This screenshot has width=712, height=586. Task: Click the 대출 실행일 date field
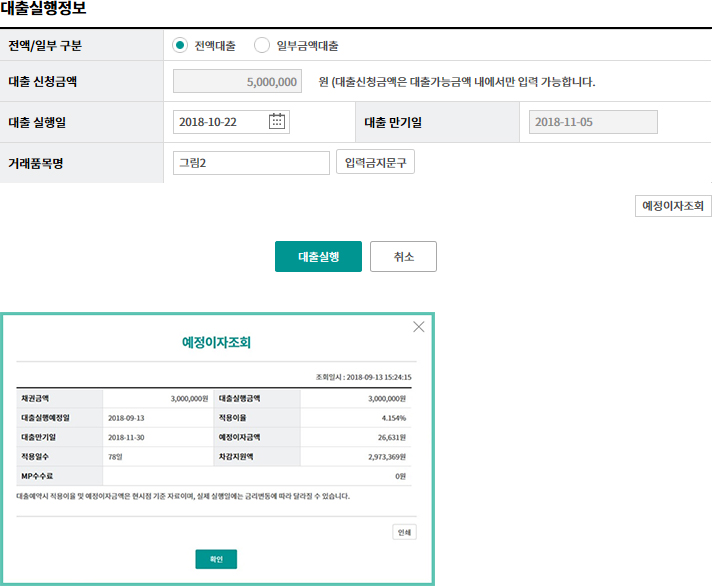pyautogui.click(x=220, y=122)
